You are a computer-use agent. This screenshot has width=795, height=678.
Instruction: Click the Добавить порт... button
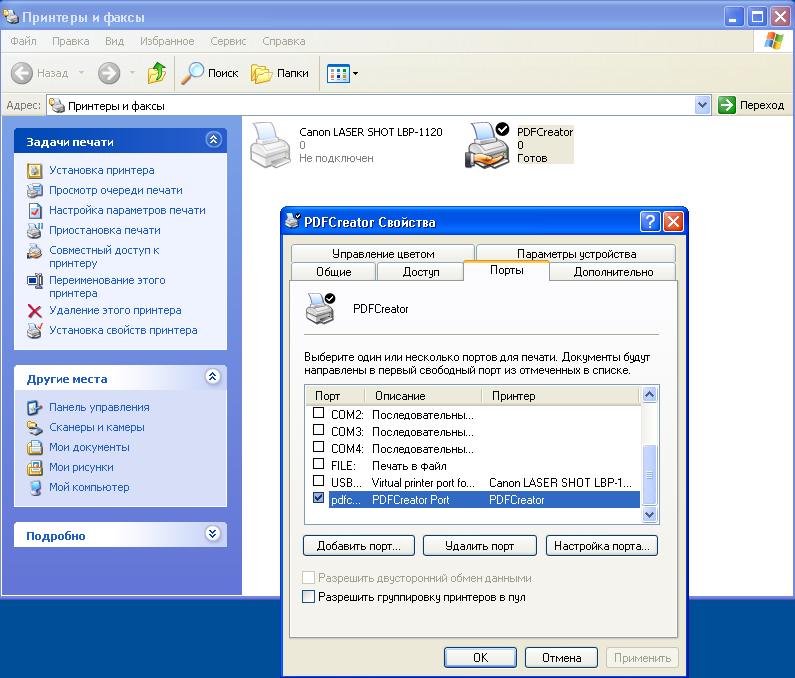coord(359,546)
